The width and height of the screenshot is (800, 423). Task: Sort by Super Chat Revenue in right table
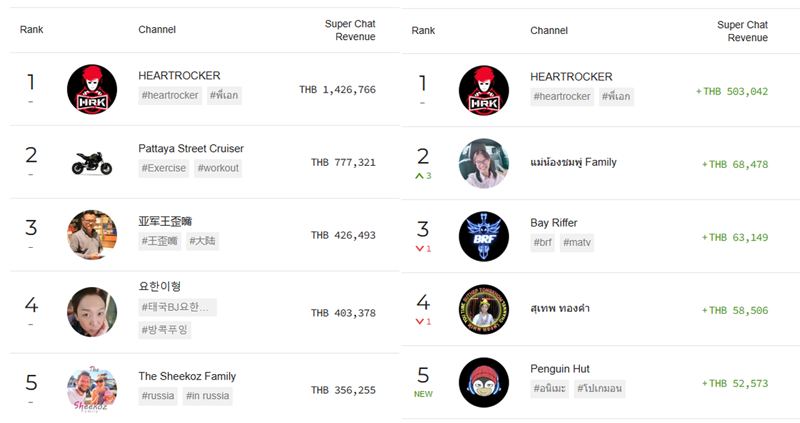click(x=742, y=31)
